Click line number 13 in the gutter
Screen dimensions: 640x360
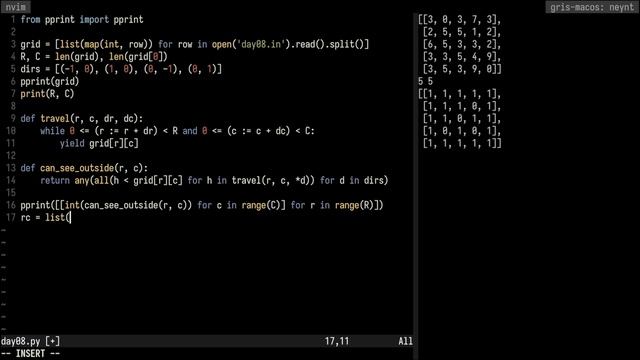pyautogui.click(x=11, y=168)
